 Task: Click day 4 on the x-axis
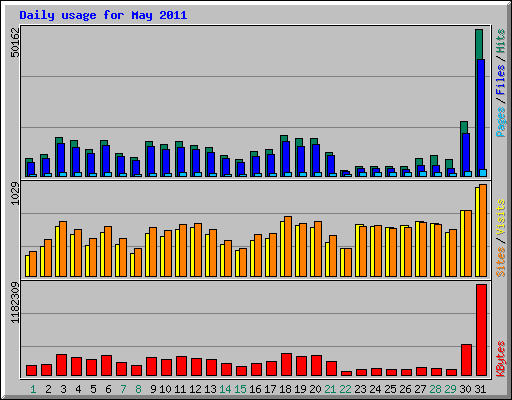point(78,389)
